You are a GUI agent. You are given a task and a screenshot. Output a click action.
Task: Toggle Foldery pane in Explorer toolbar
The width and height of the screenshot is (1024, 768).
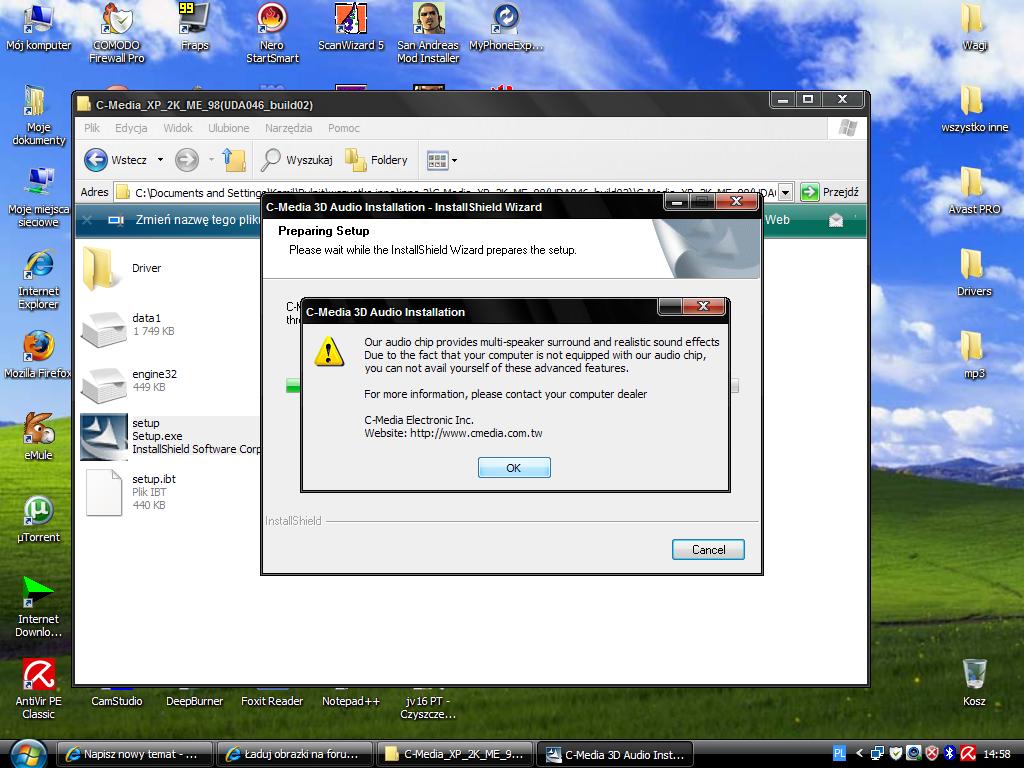[x=376, y=160]
